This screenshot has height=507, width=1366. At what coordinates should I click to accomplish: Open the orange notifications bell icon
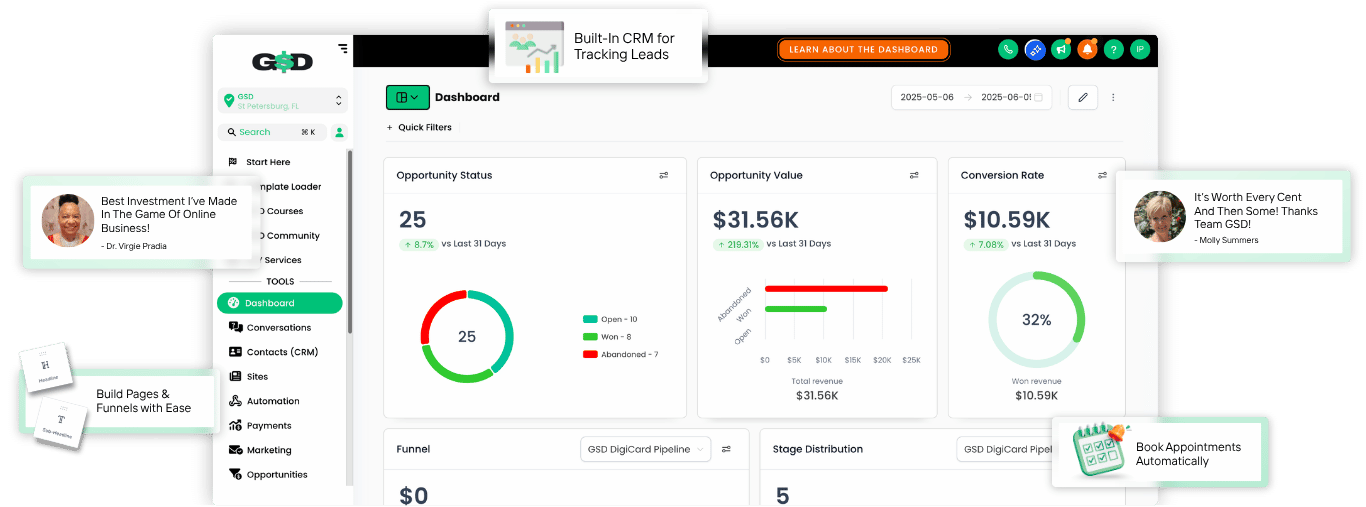(x=1087, y=49)
